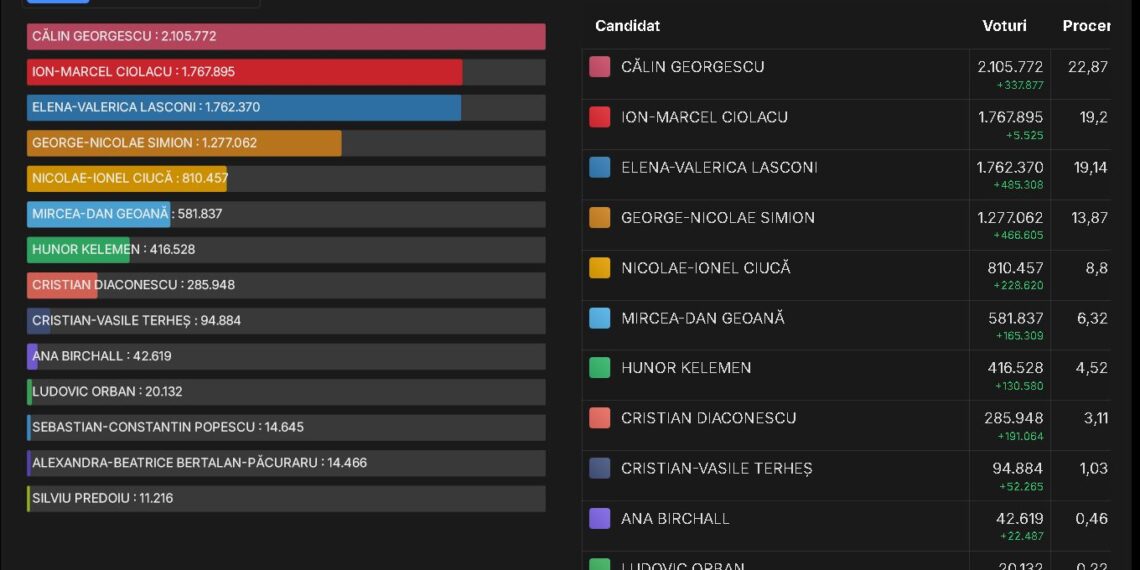Viewport: 1140px width, 570px height.
Task: Select the Călin Georgescu bar in the chart
Action: pos(286,37)
